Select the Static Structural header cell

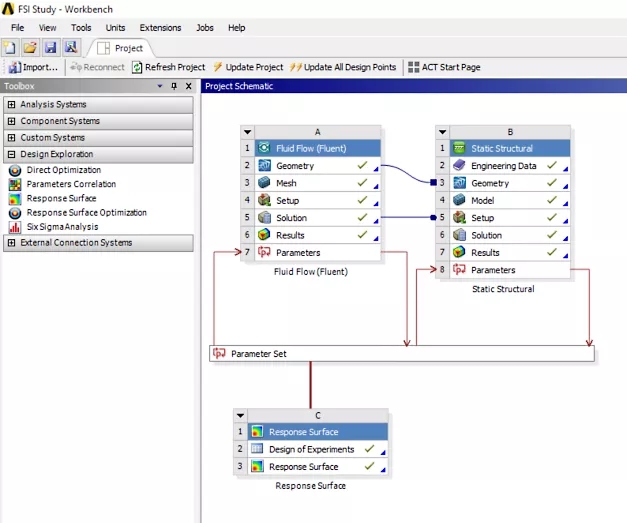tap(510, 148)
